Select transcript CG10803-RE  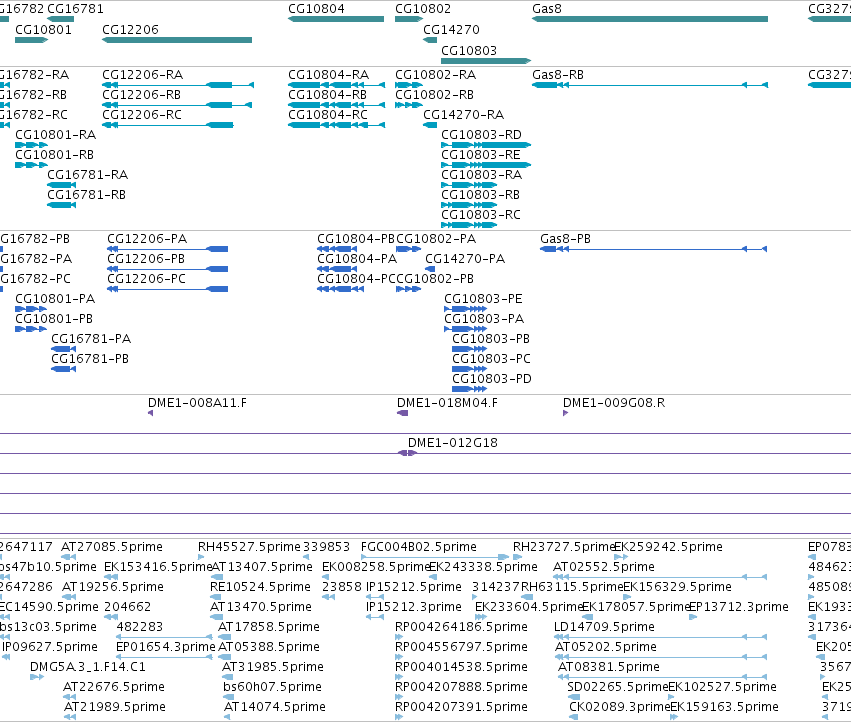486,165
